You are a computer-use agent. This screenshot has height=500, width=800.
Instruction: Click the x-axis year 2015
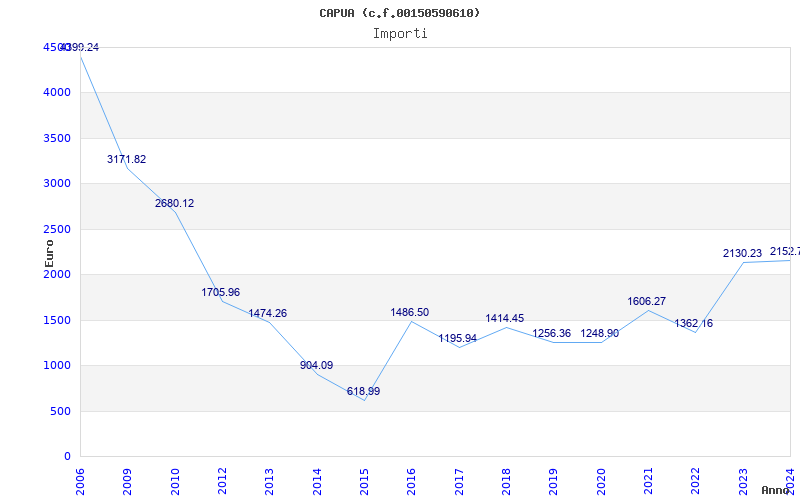point(364,482)
